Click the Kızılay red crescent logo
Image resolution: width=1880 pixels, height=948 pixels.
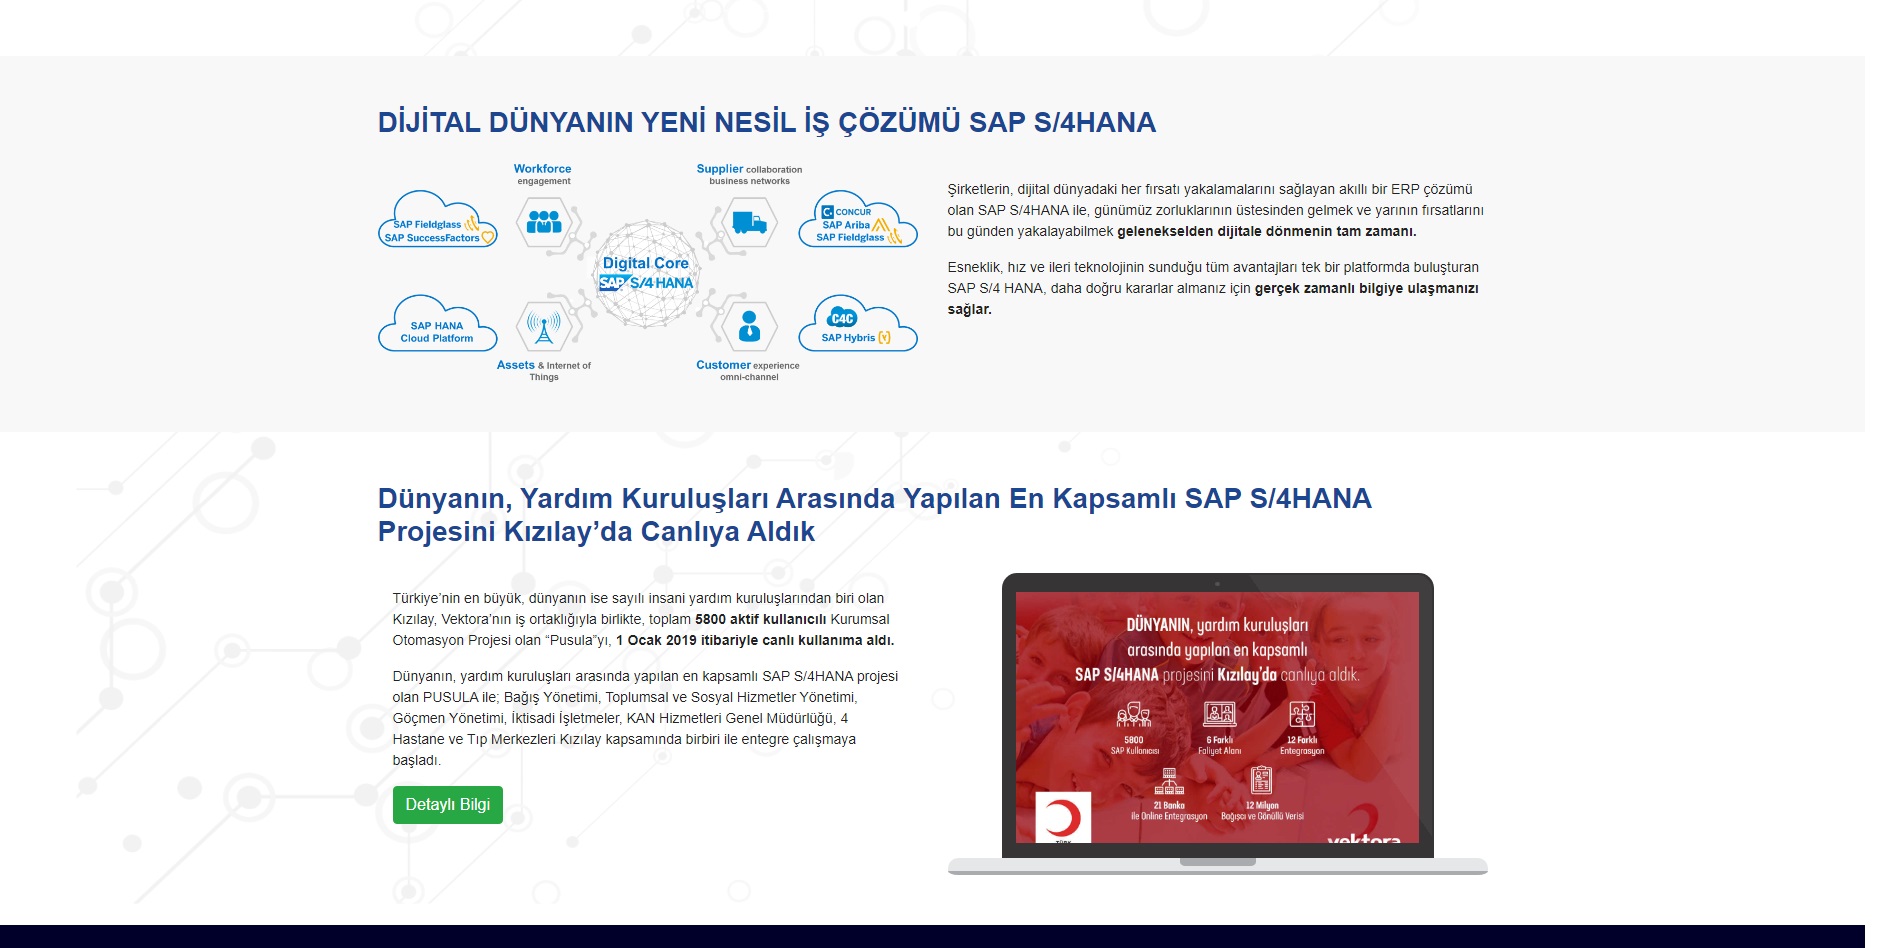coord(1062,818)
